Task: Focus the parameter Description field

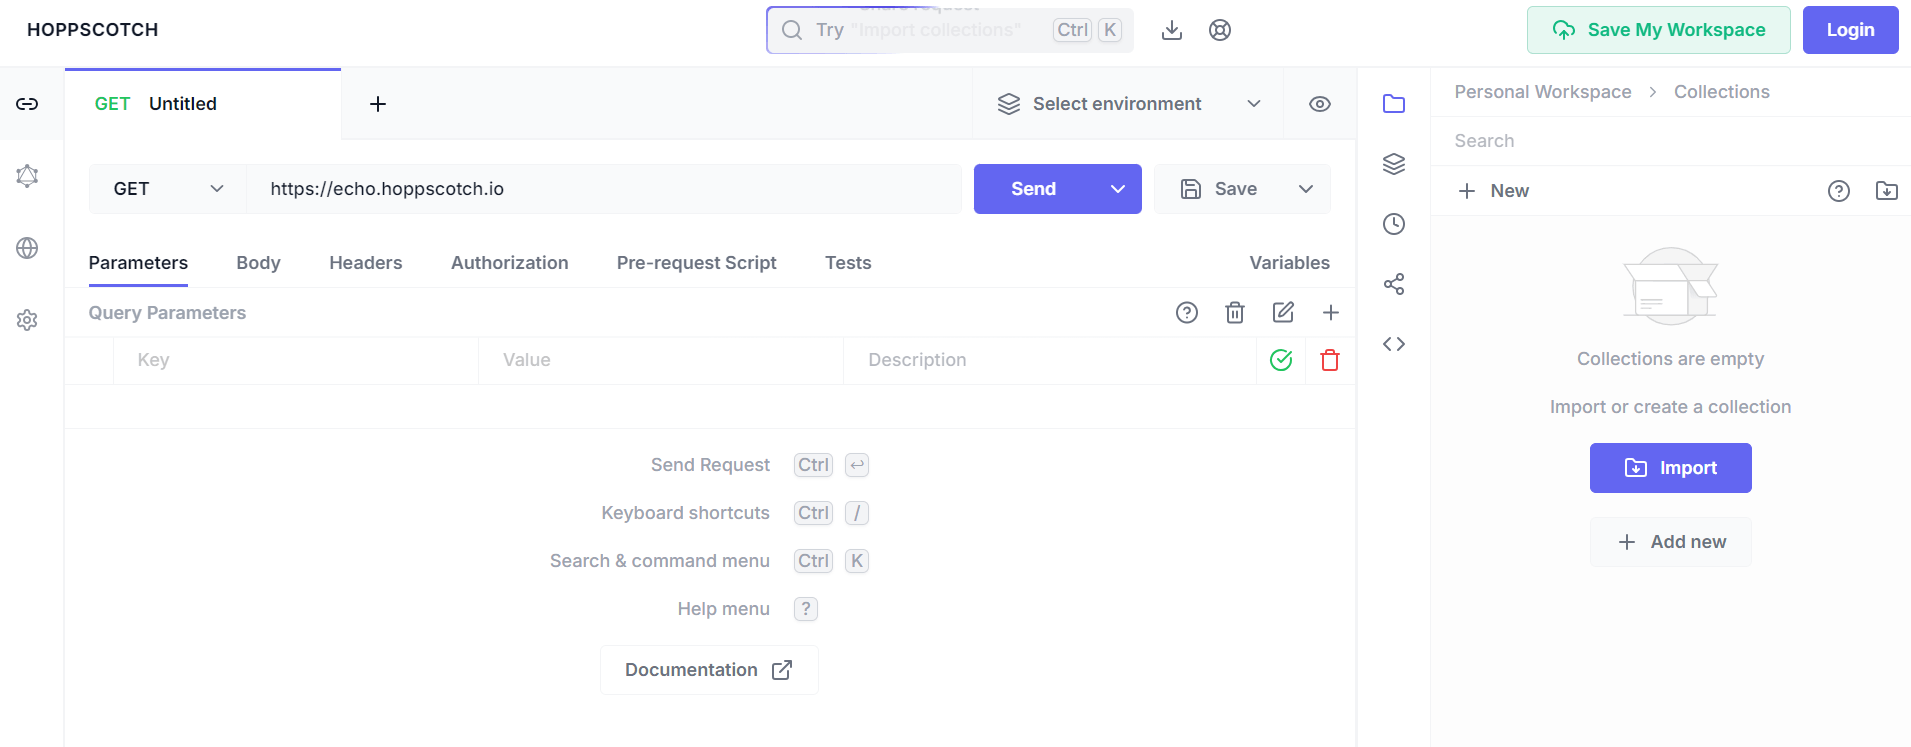Action: click(1050, 360)
